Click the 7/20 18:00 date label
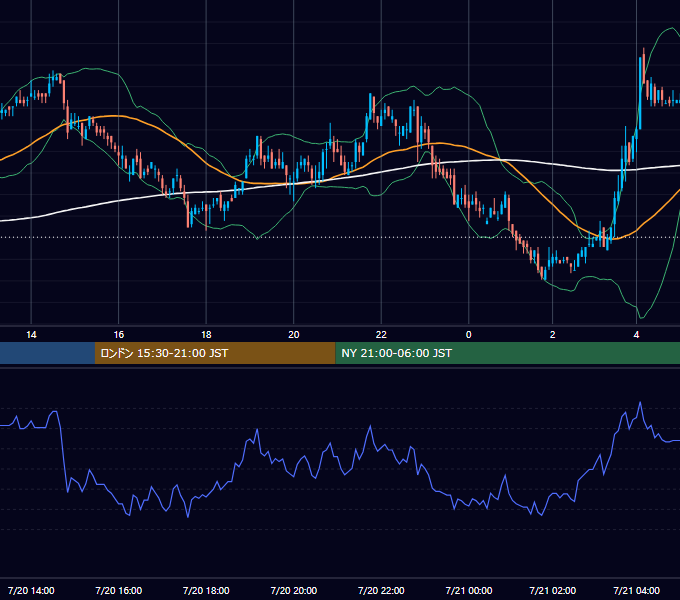The image size is (680, 600). pyautogui.click(x=206, y=590)
